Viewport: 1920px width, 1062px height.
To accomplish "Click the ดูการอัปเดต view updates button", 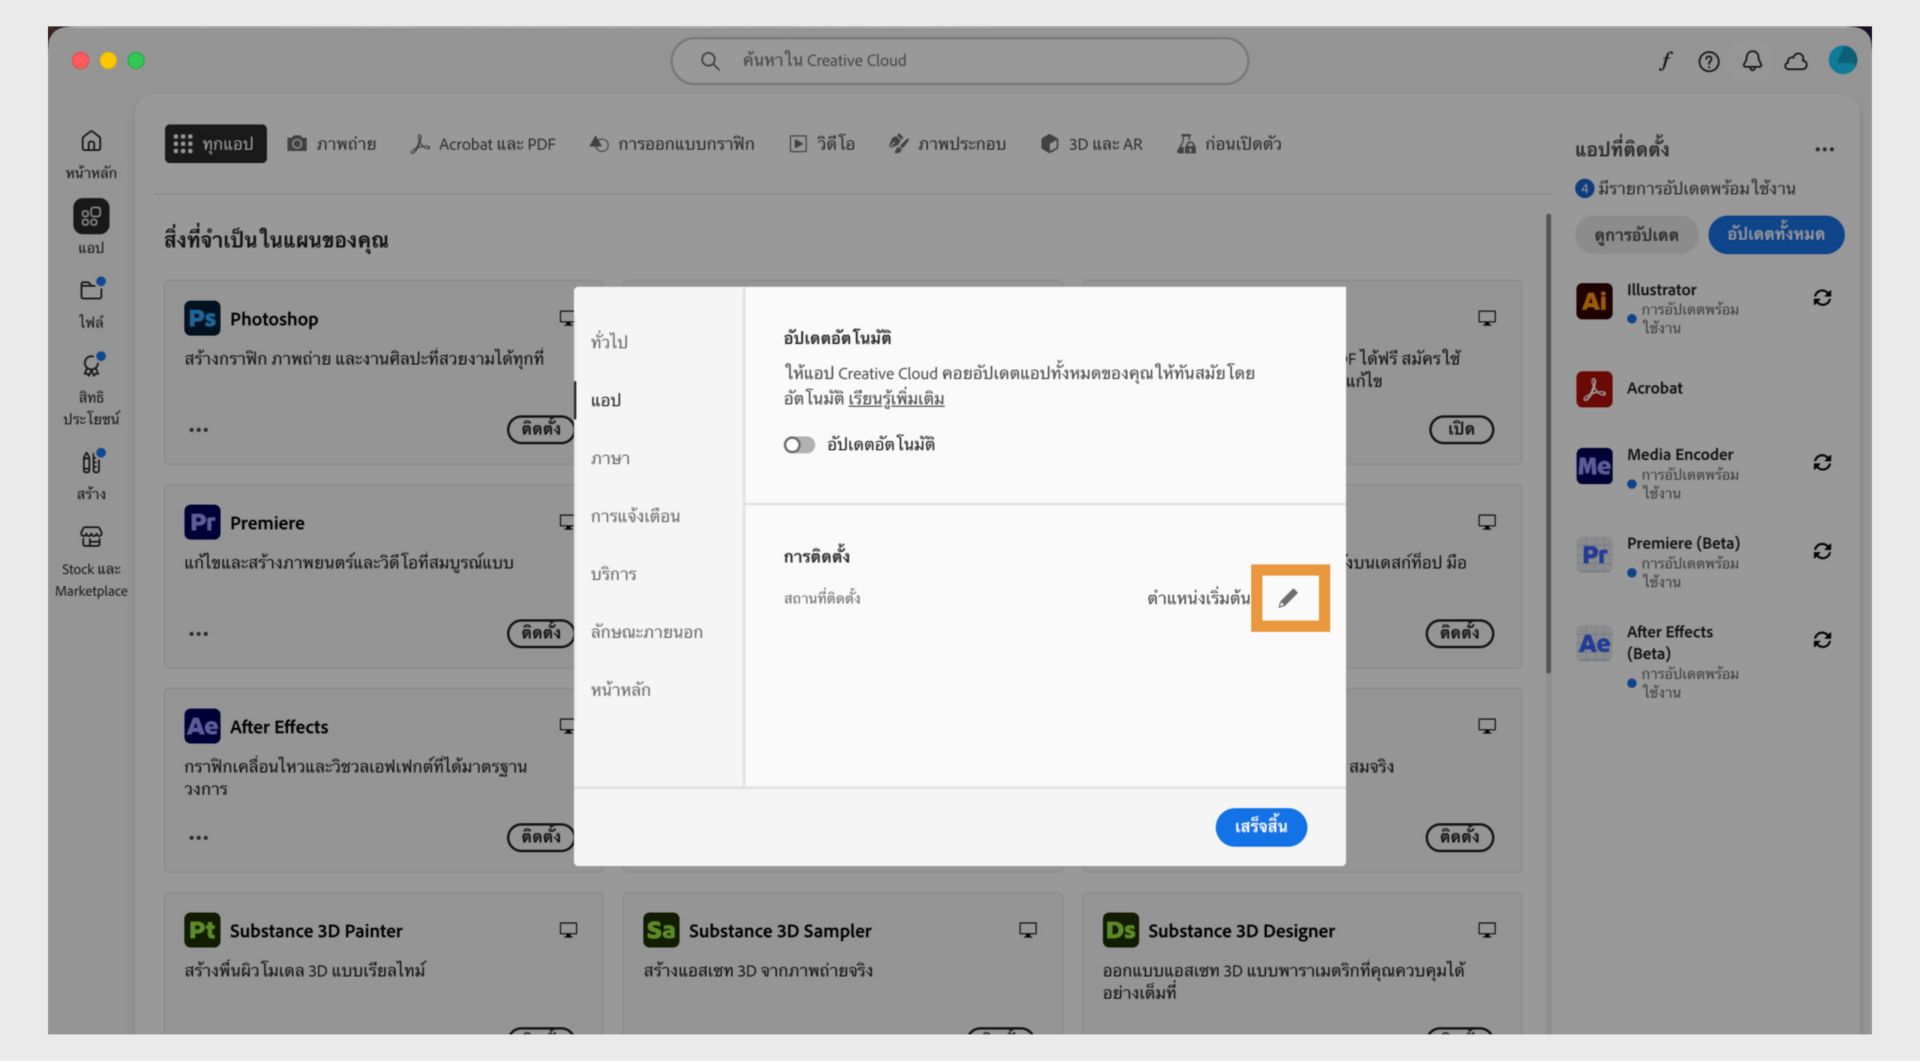I will tap(1636, 235).
